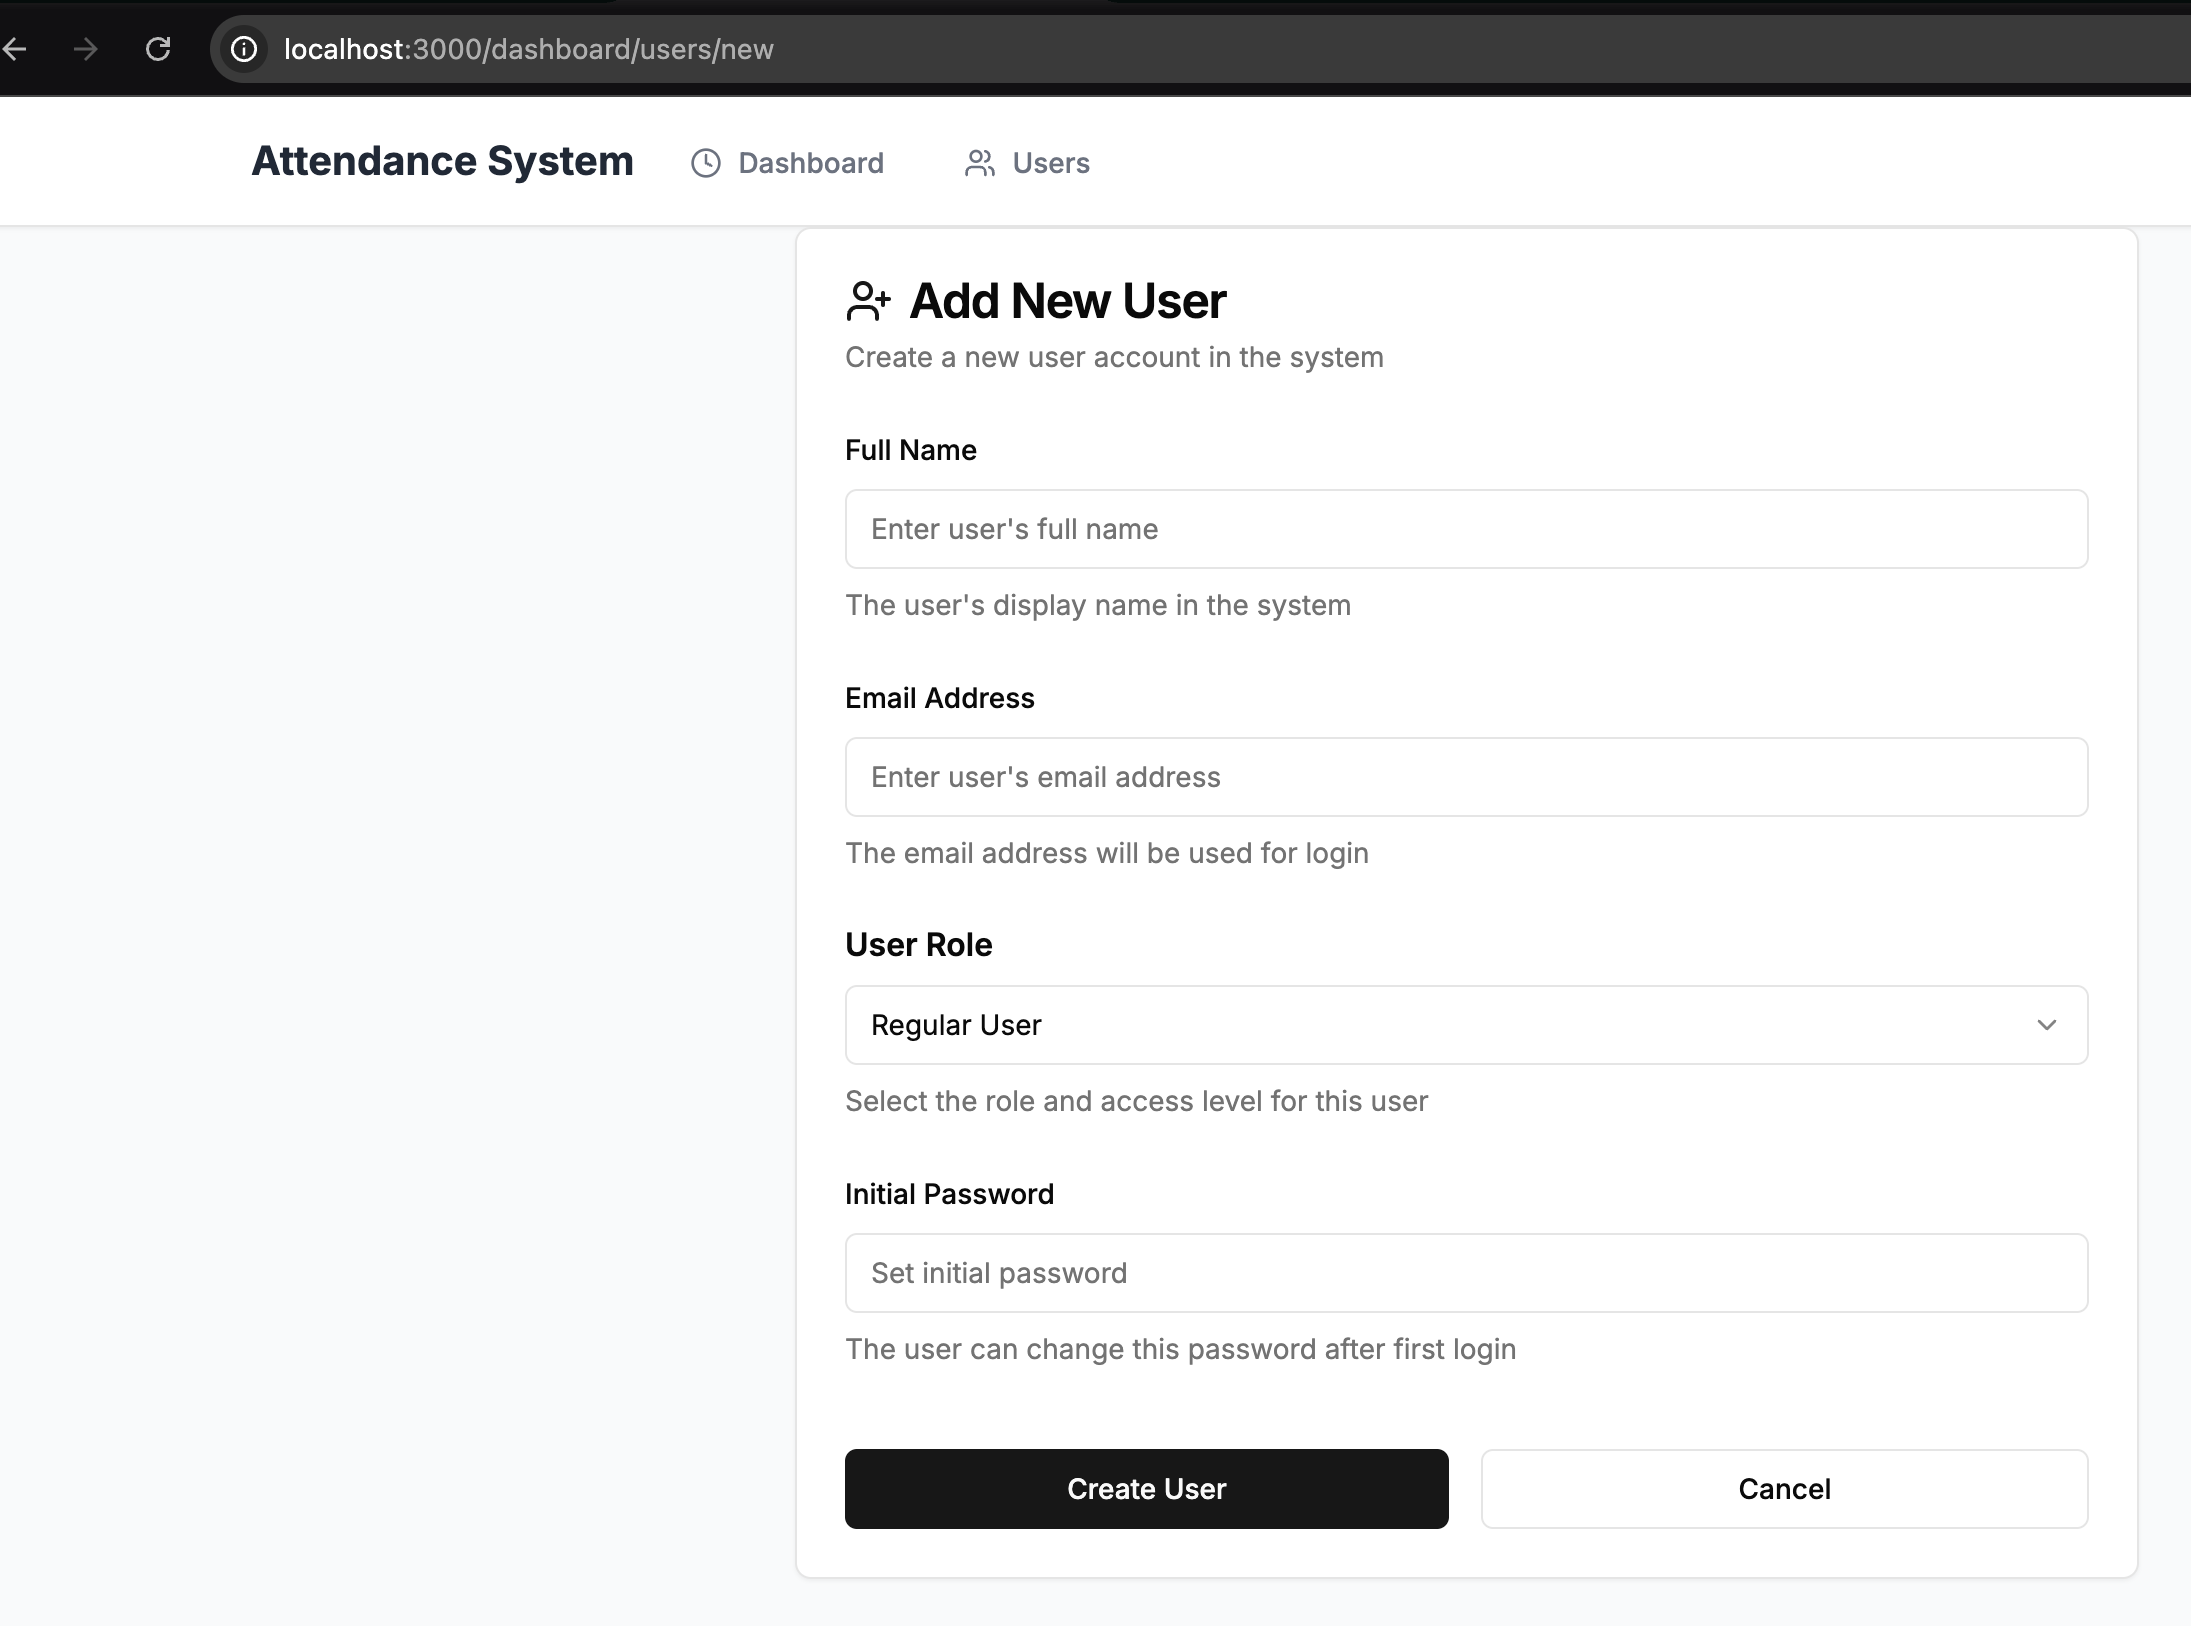Click the Cancel button
The width and height of the screenshot is (2191, 1626).
tap(1783, 1489)
